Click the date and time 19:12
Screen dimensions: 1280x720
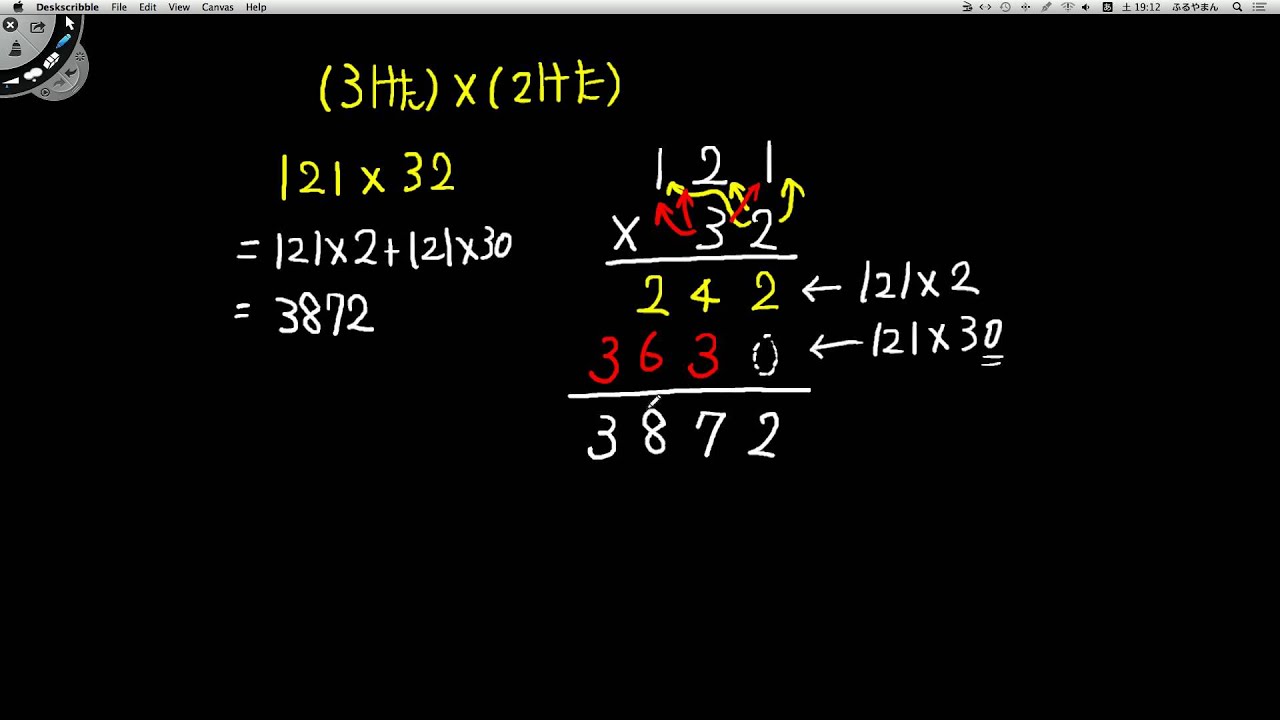[x=1141, y=7]
